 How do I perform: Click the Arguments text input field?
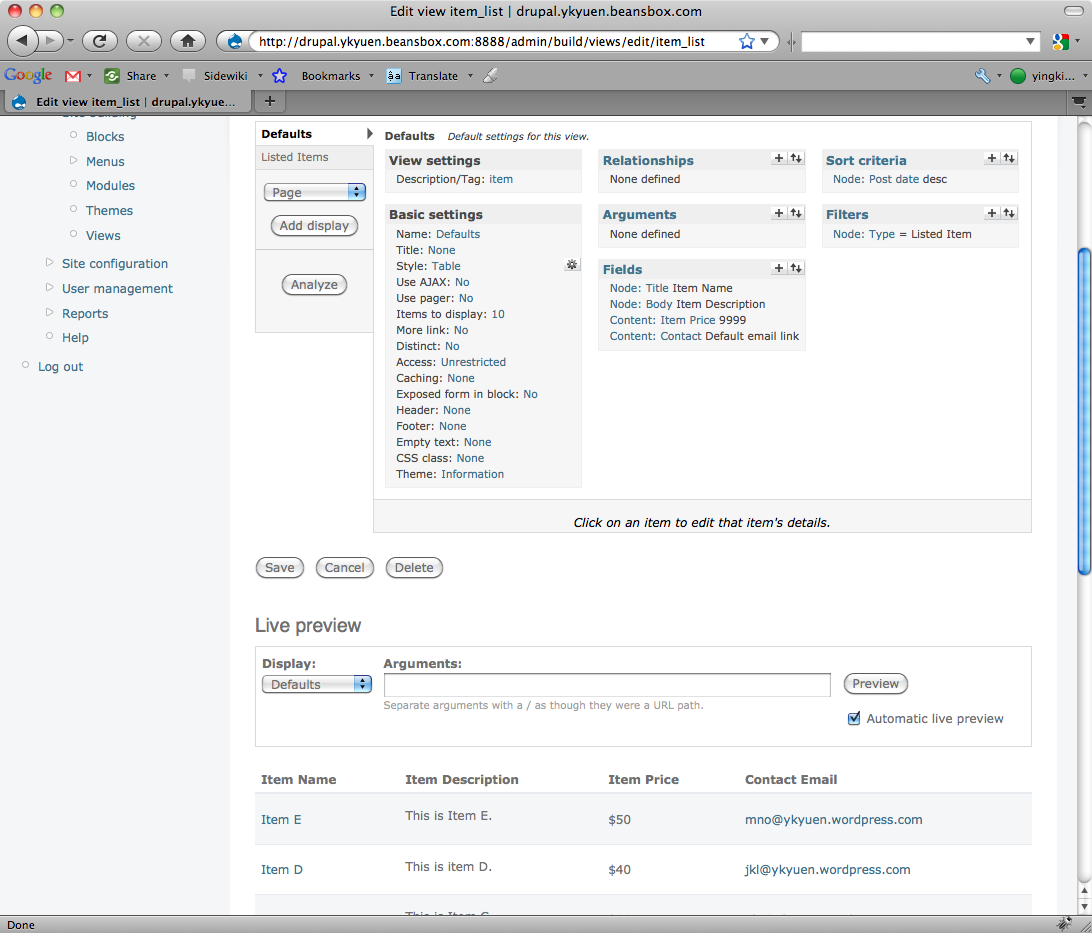tap(607, 684)
